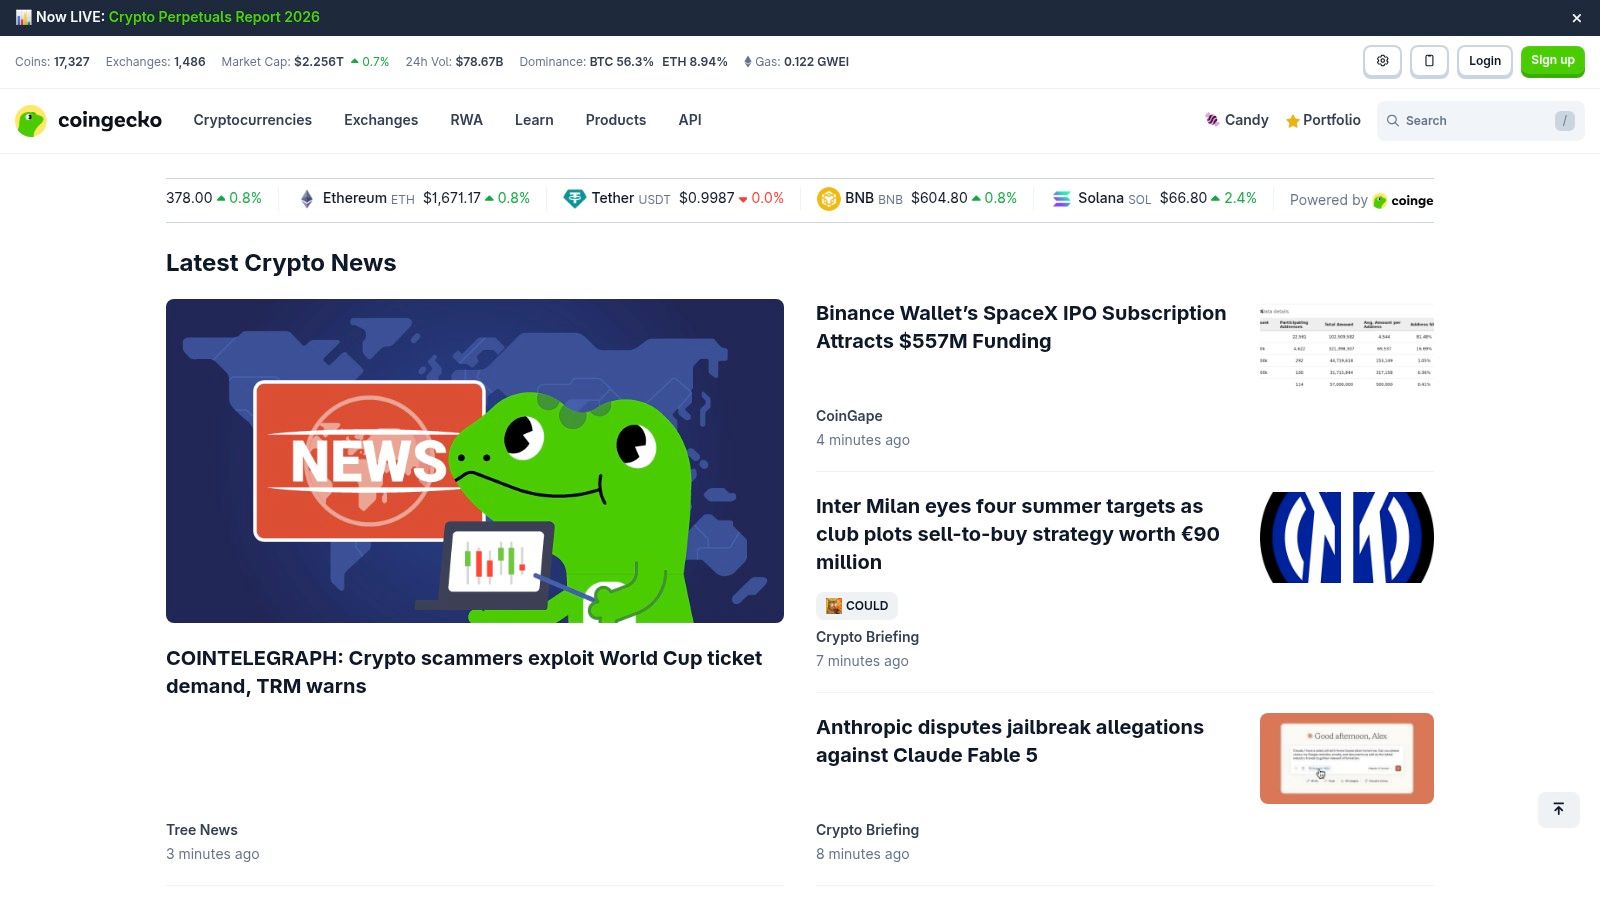
Task: Open the Cryptocurrencies menu
Action: pos(252,120)
